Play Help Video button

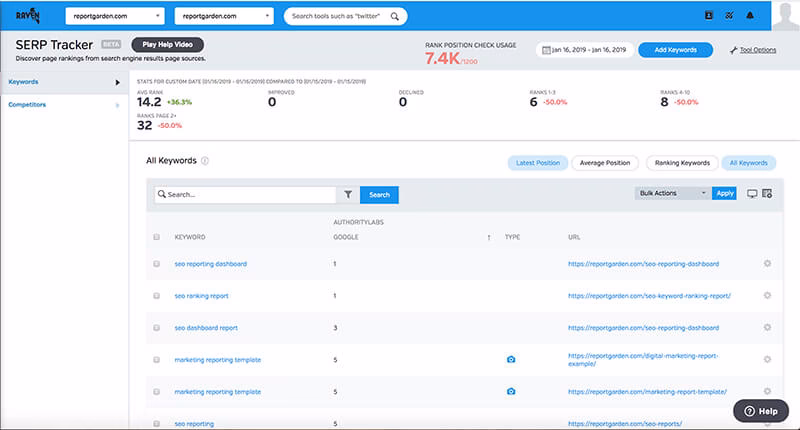point(167,45)
